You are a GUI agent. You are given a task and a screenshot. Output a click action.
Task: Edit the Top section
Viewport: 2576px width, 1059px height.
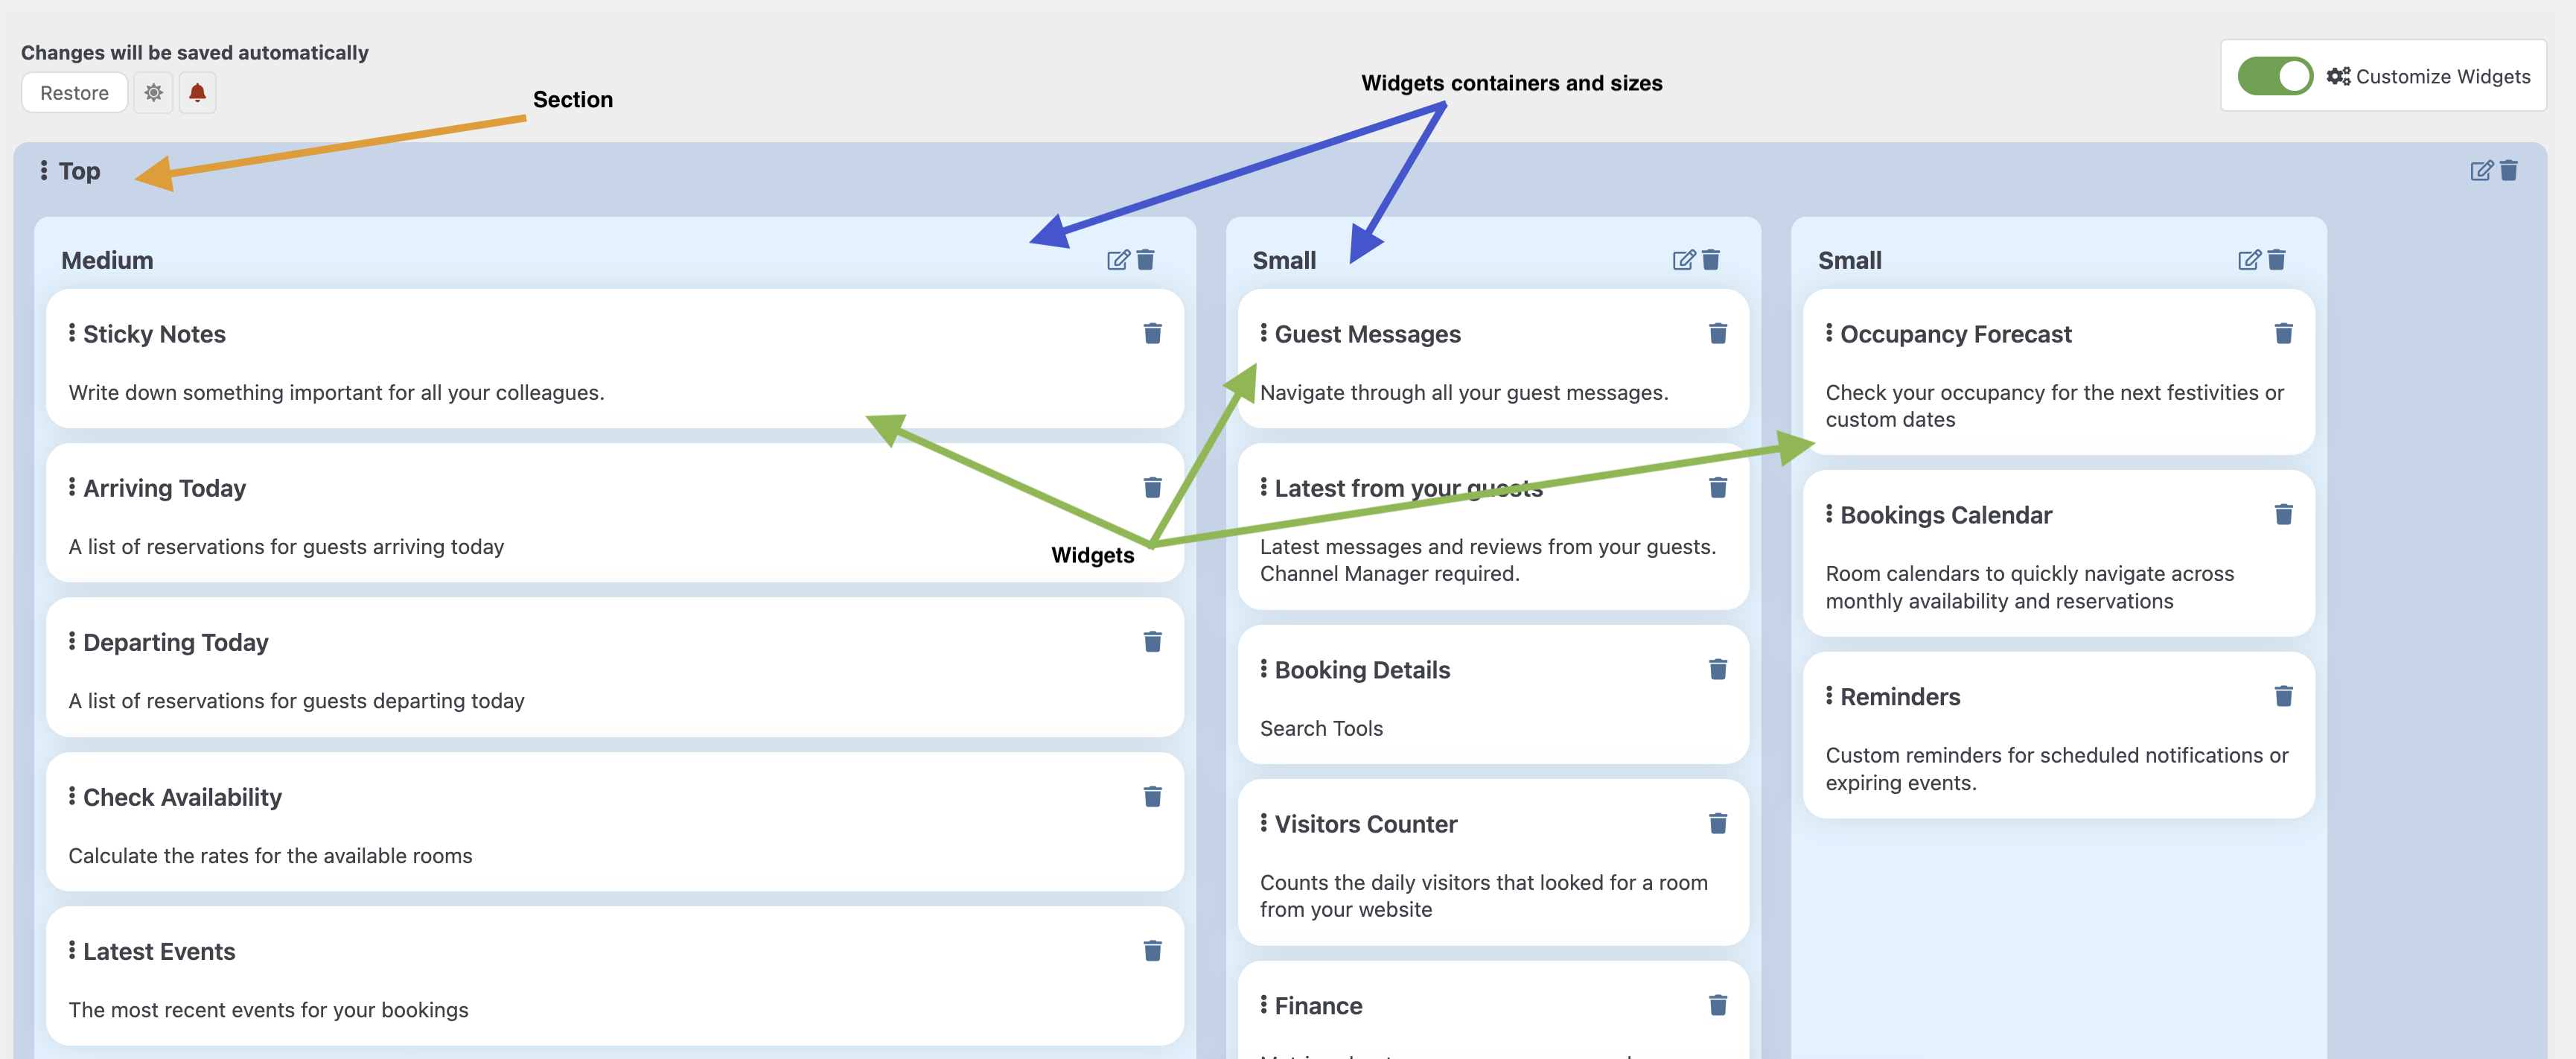(x=2481, y=171)
